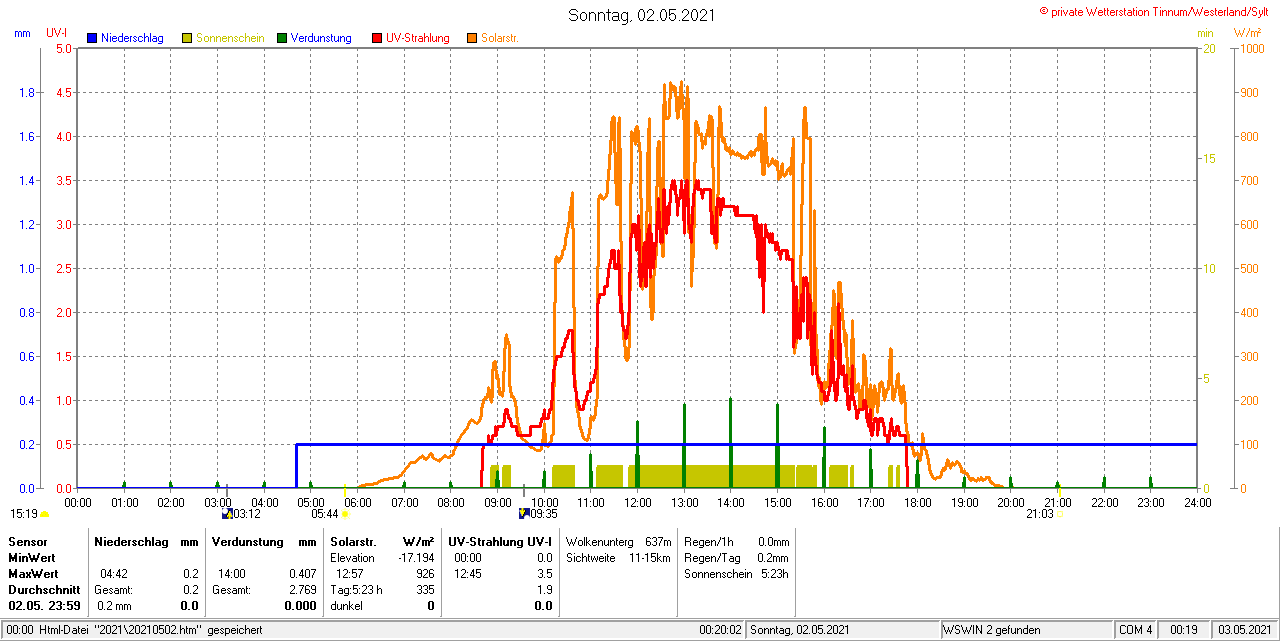Click the blue Niederschlag legend swatch

tap(92, 38)
